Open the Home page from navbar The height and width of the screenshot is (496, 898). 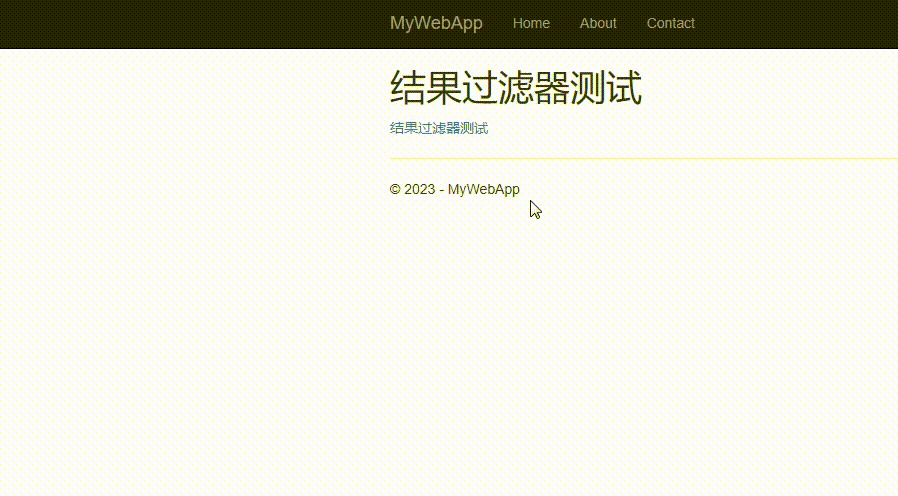click(531, 23)
